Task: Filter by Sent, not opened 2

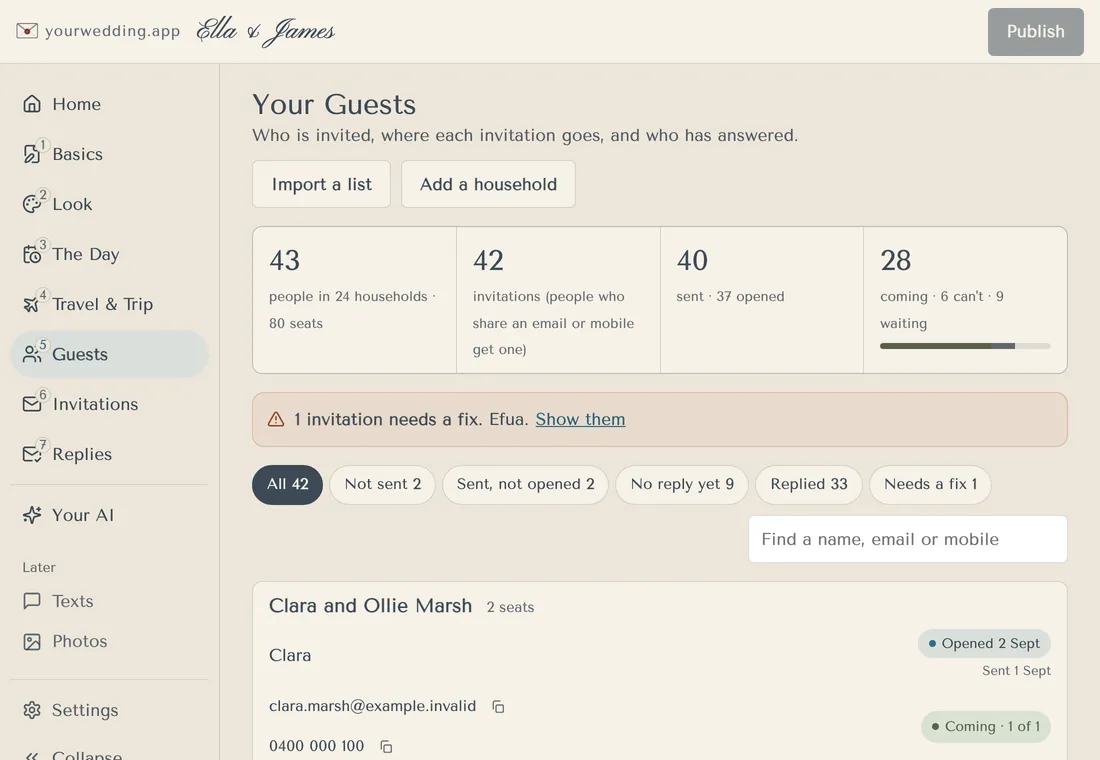Action: (x=525, y=484)
